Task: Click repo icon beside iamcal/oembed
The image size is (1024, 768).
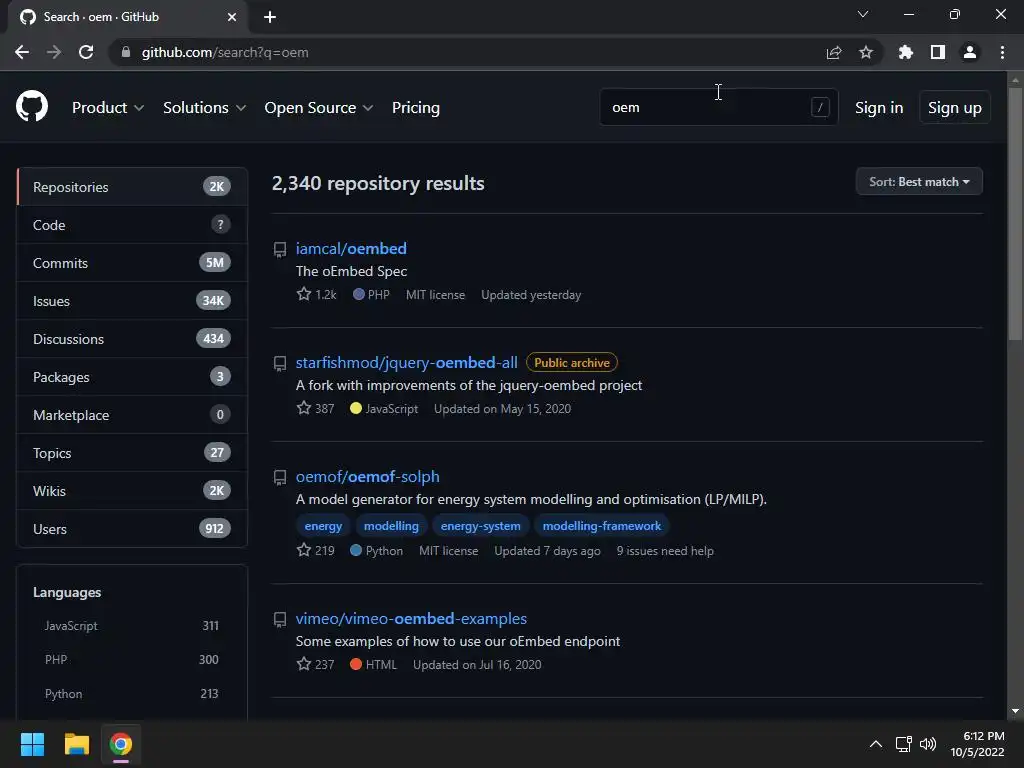Action: point(280,249)
